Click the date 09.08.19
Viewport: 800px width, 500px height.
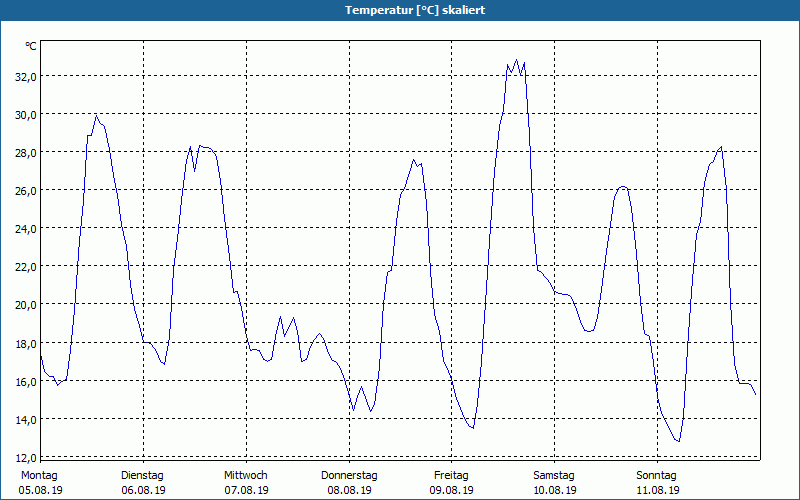pos(452,490)
